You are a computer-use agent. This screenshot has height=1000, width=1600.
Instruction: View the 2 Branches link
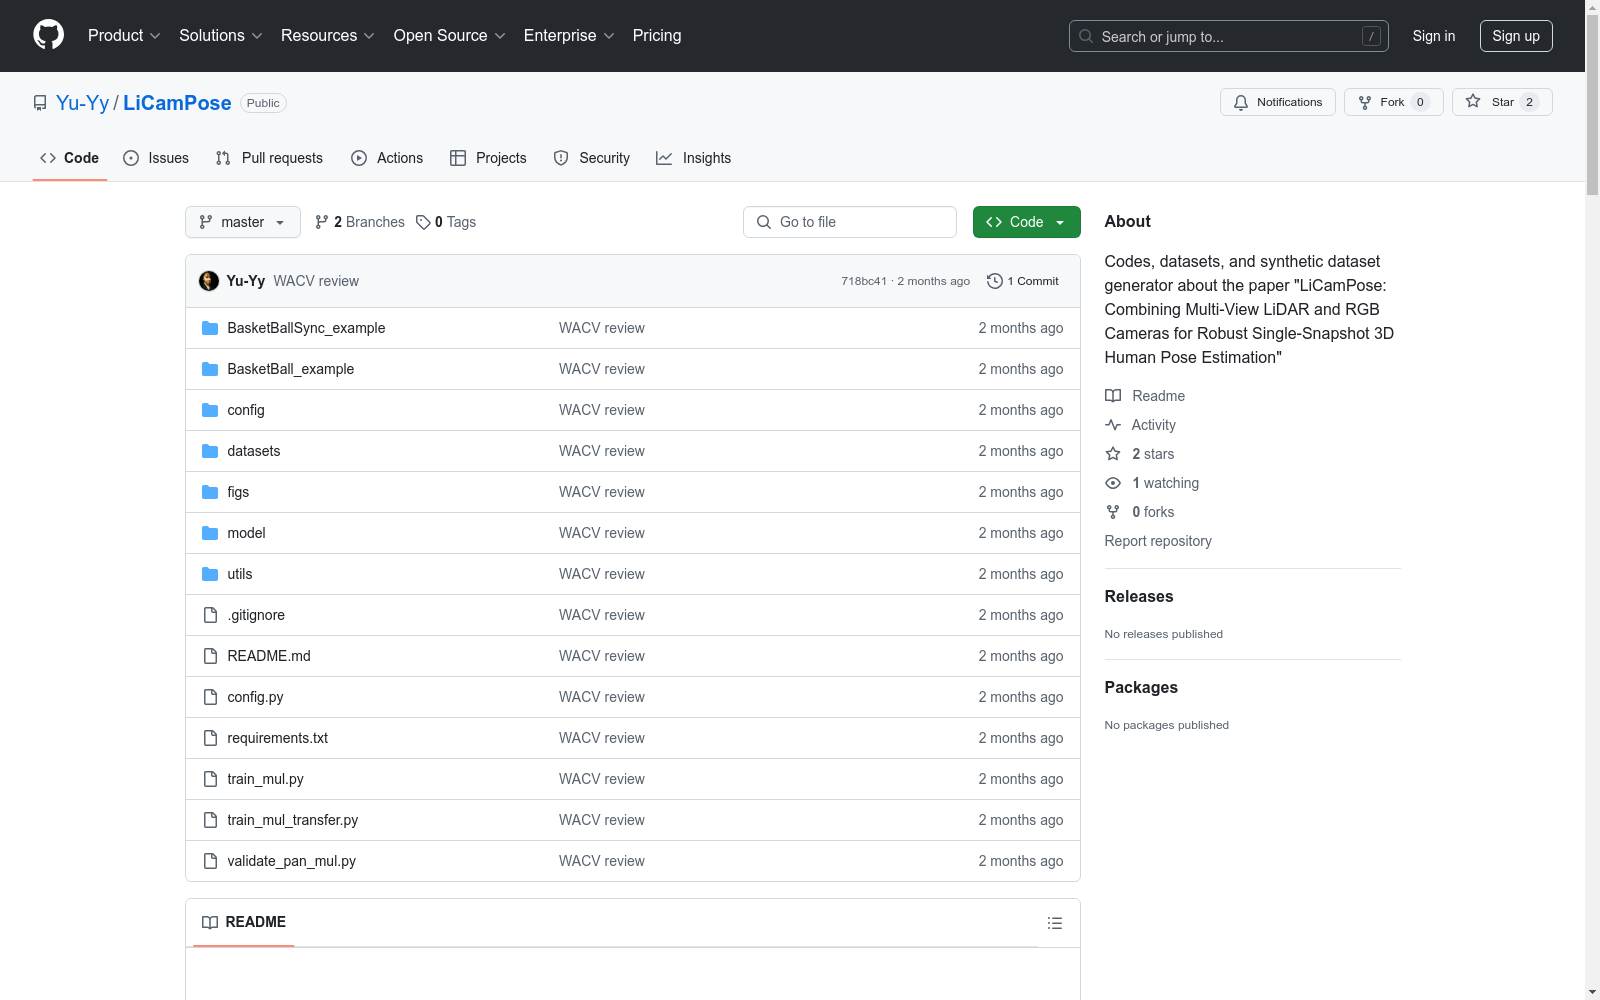360,222
